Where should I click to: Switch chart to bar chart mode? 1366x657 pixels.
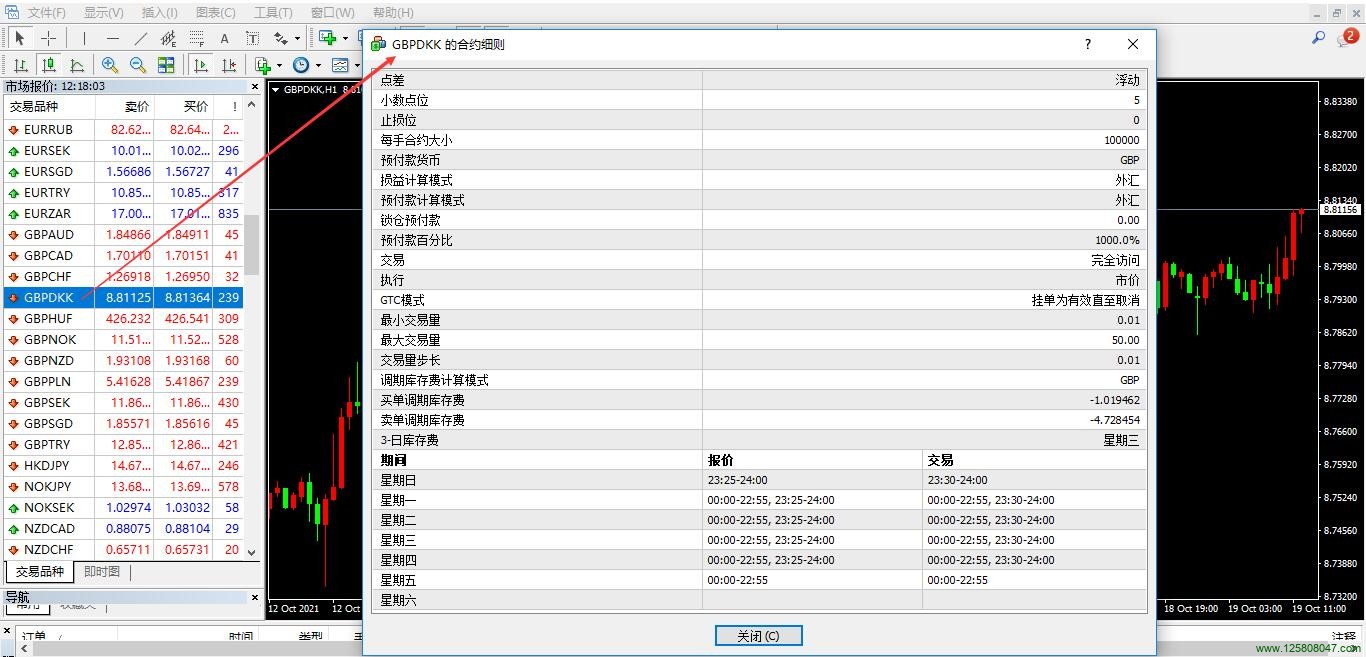(19, 65)
